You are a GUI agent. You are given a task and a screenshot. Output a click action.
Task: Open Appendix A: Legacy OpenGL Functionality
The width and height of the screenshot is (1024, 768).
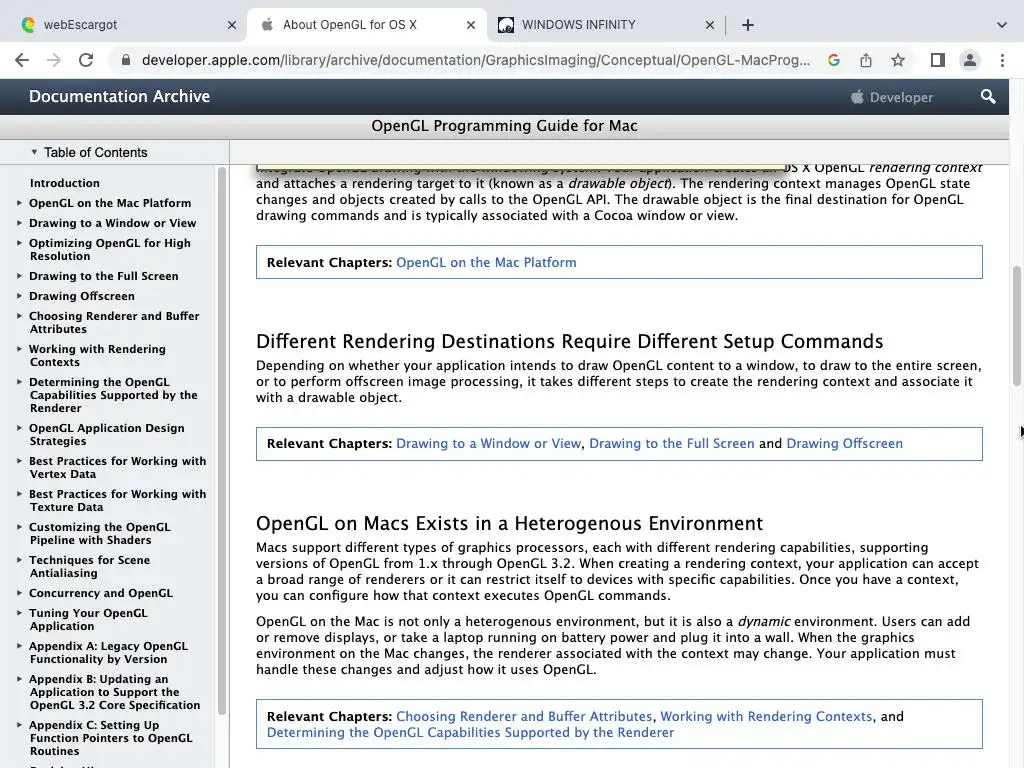coord(108,652)
